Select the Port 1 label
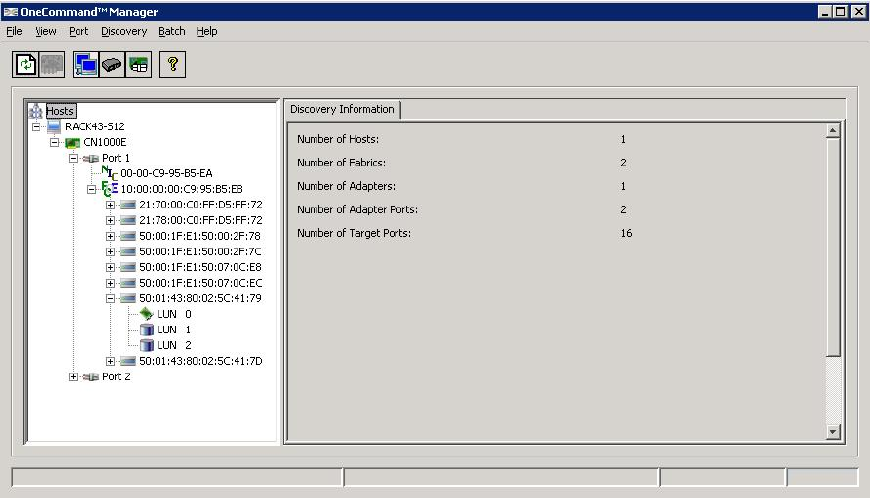 pos(116,158)
